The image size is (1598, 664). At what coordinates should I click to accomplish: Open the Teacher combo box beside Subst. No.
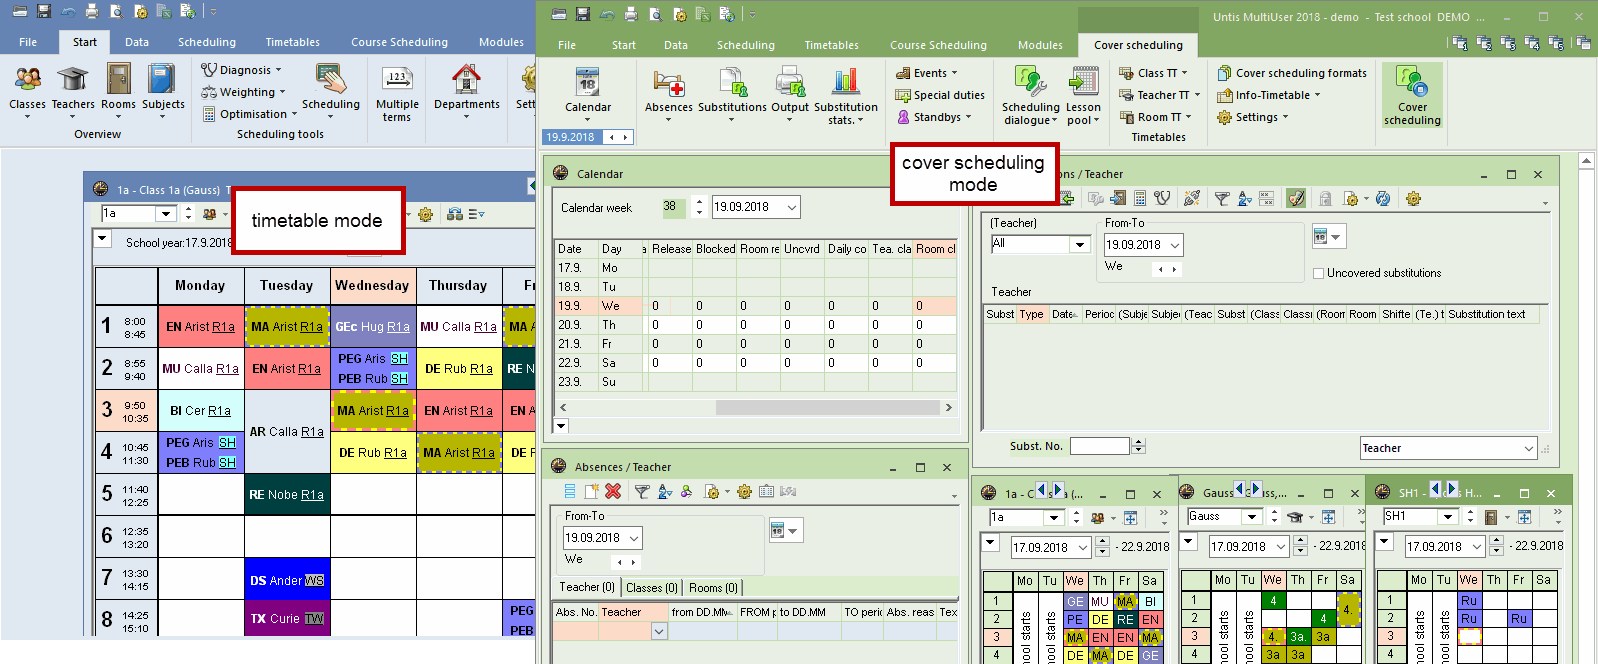click(1447, 448)
